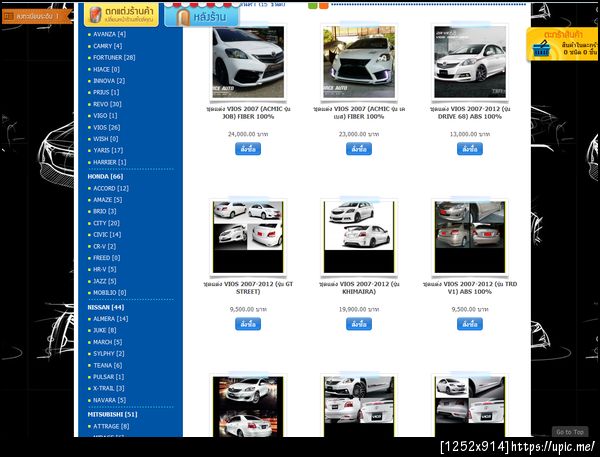Click the 19,900.00 บาท price
The image size is (600, 457).
click(359, 309)
